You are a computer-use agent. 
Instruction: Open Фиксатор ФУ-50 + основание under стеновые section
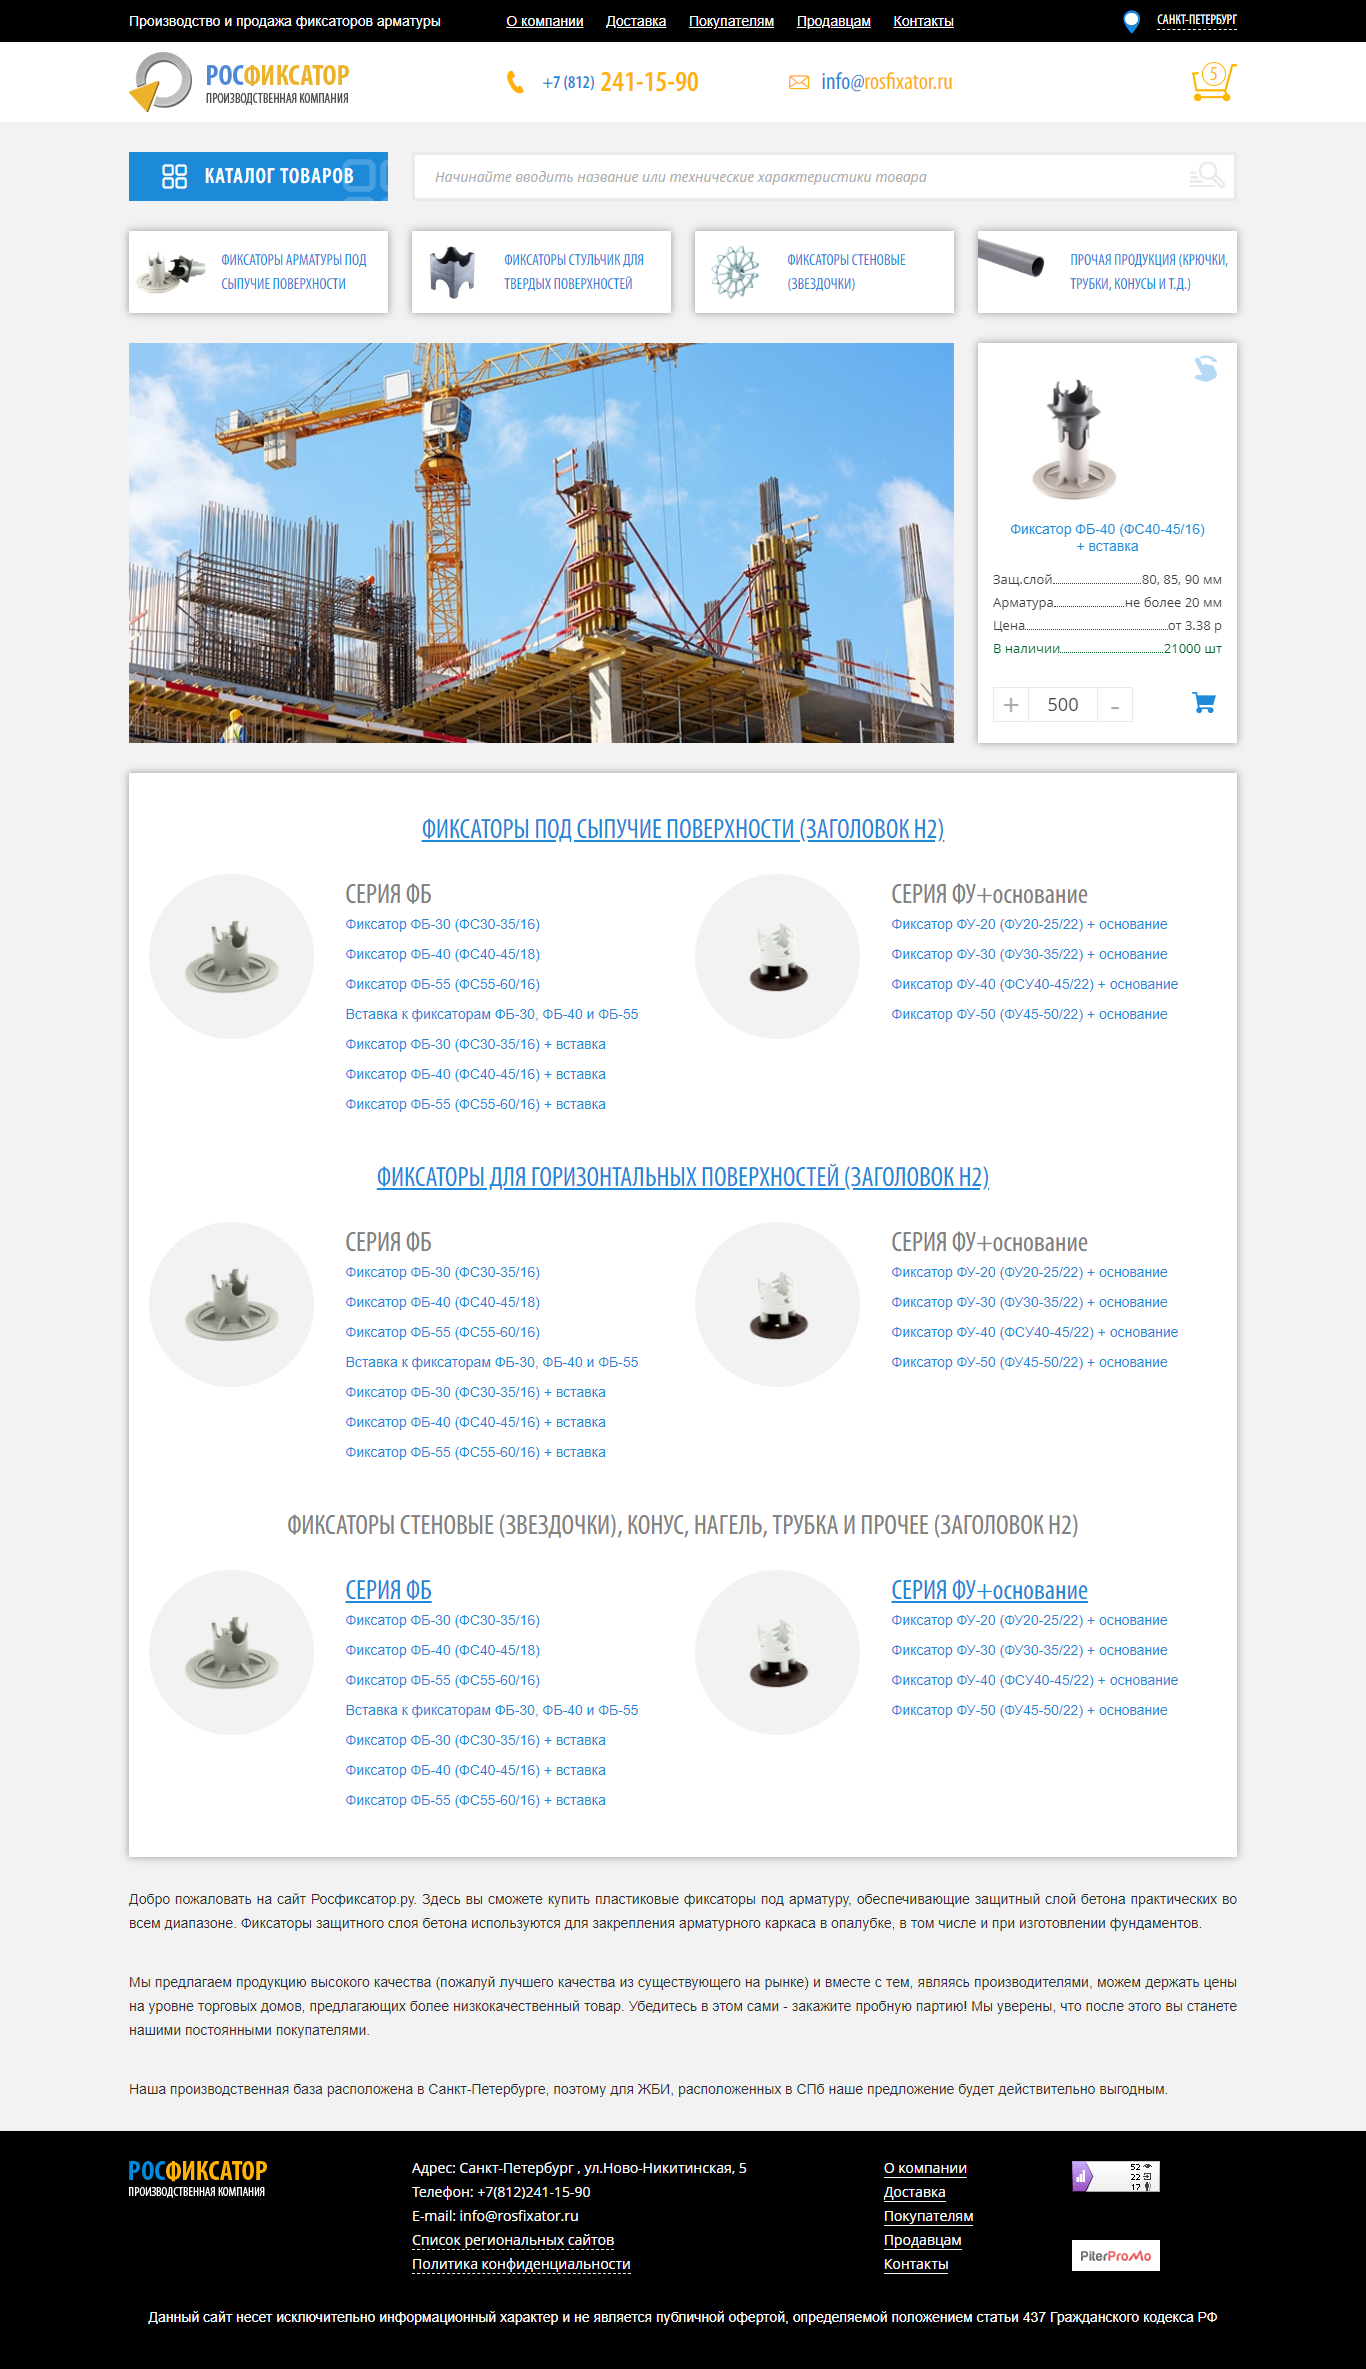click(x=1029, y=1710)
